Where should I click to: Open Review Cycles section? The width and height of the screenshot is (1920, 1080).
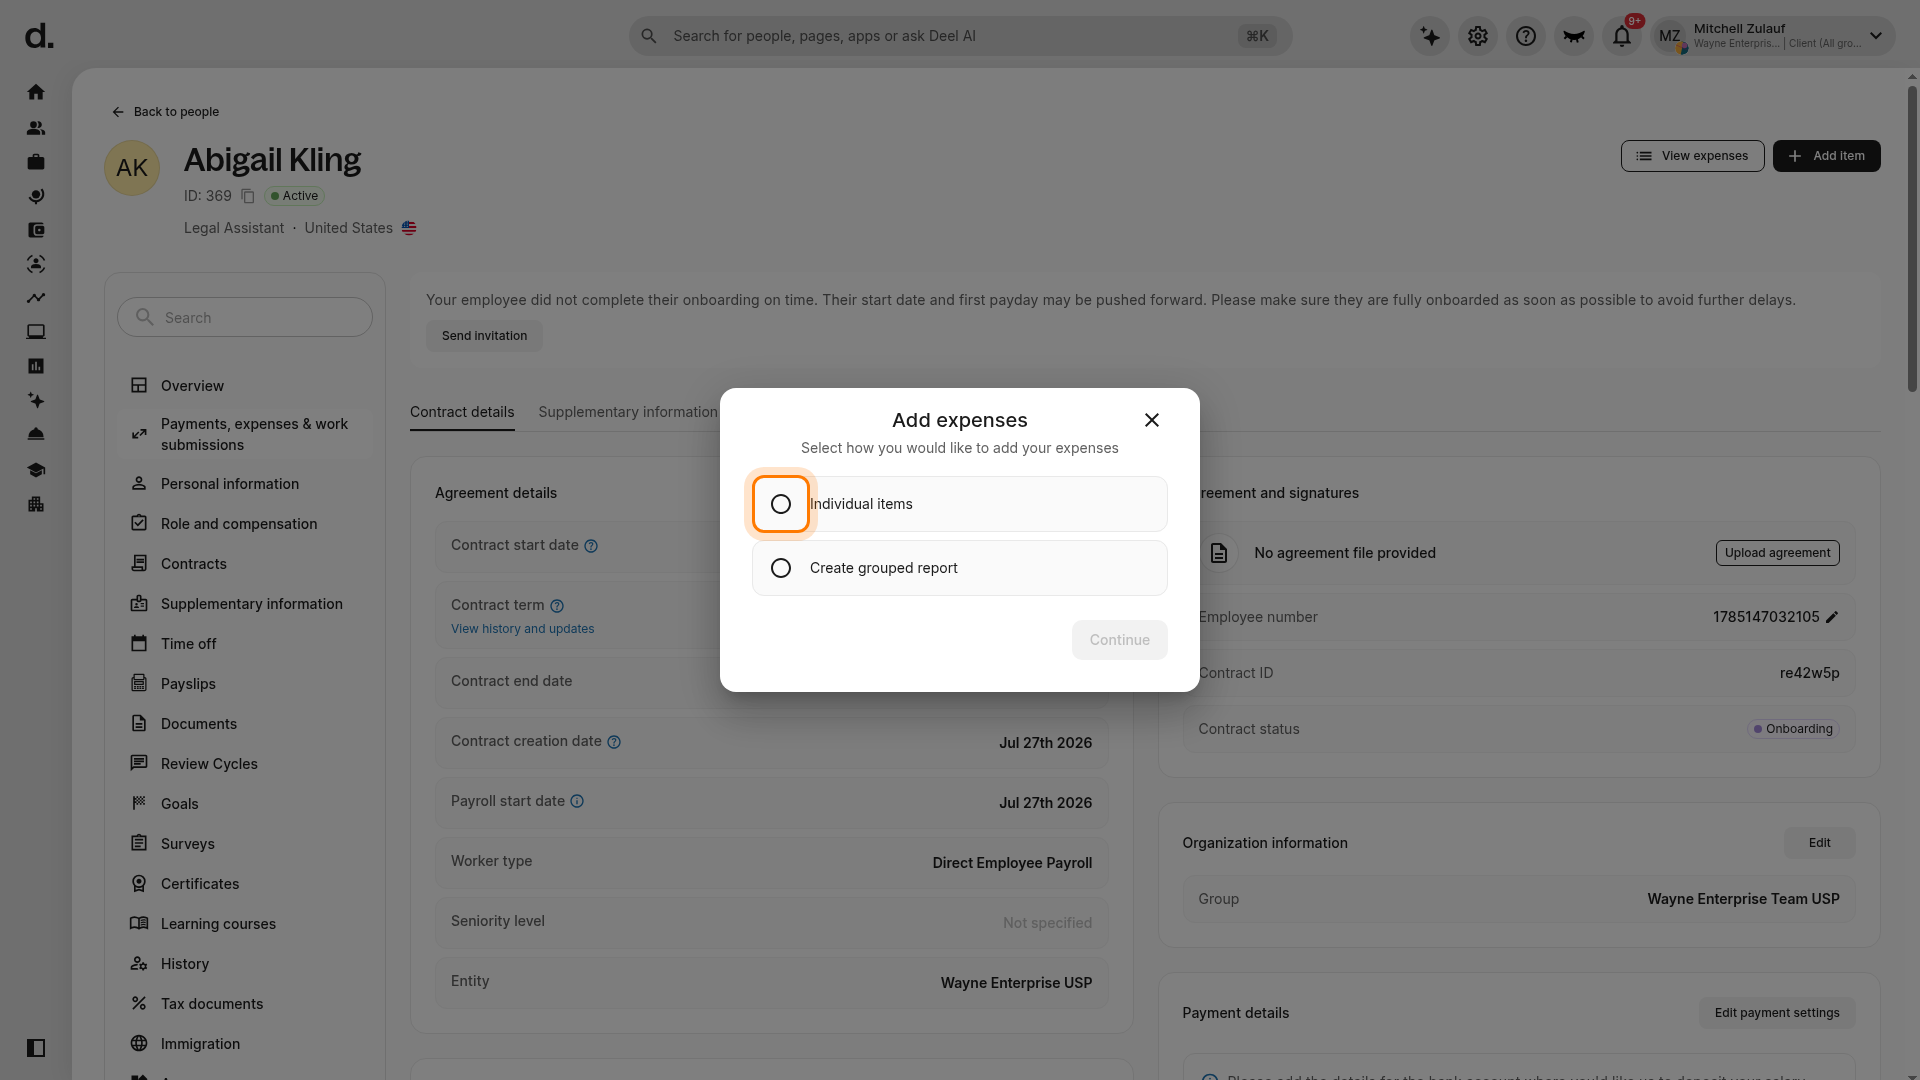click(x=245, y=764)
